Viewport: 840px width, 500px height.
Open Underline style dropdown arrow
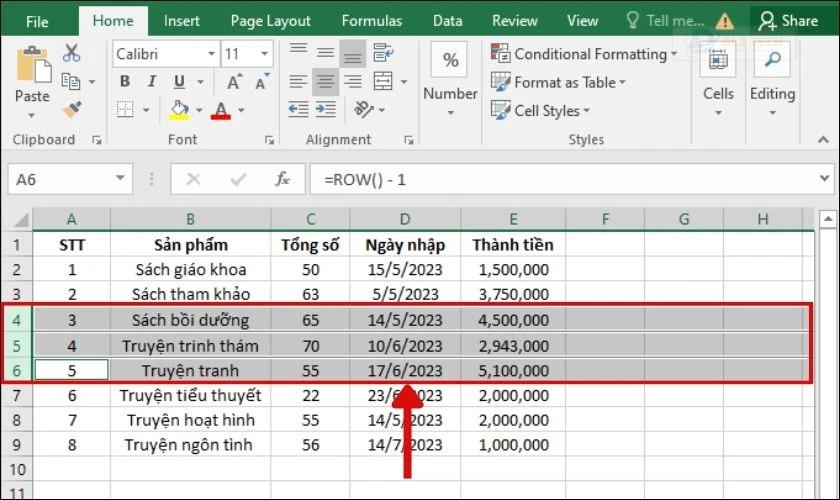[x=200, y=82]
